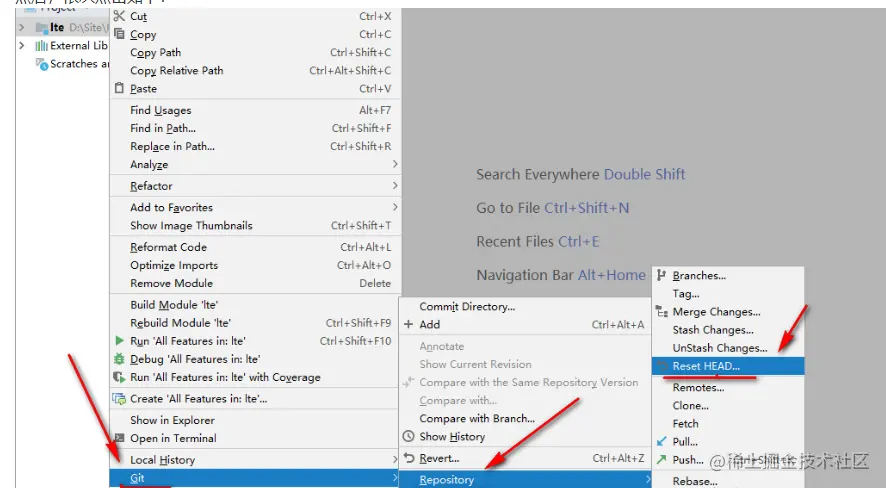Expand the External Libraries tree node

pos(21,45)
